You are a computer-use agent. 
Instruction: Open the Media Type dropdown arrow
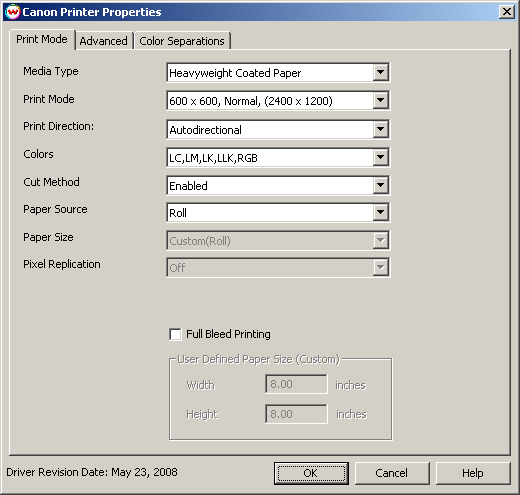click(380, 72)
